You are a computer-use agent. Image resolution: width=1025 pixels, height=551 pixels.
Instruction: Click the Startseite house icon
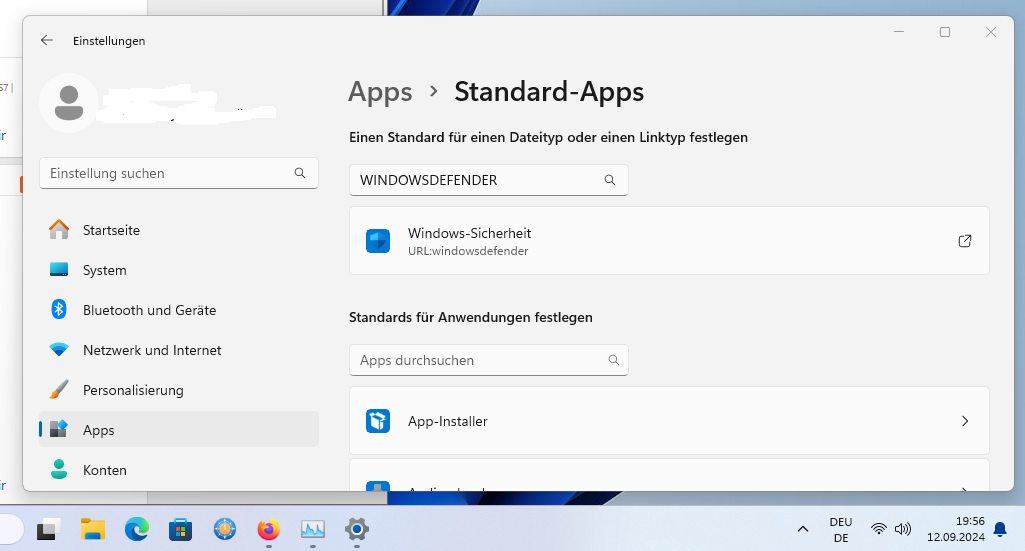coord(59,229)
